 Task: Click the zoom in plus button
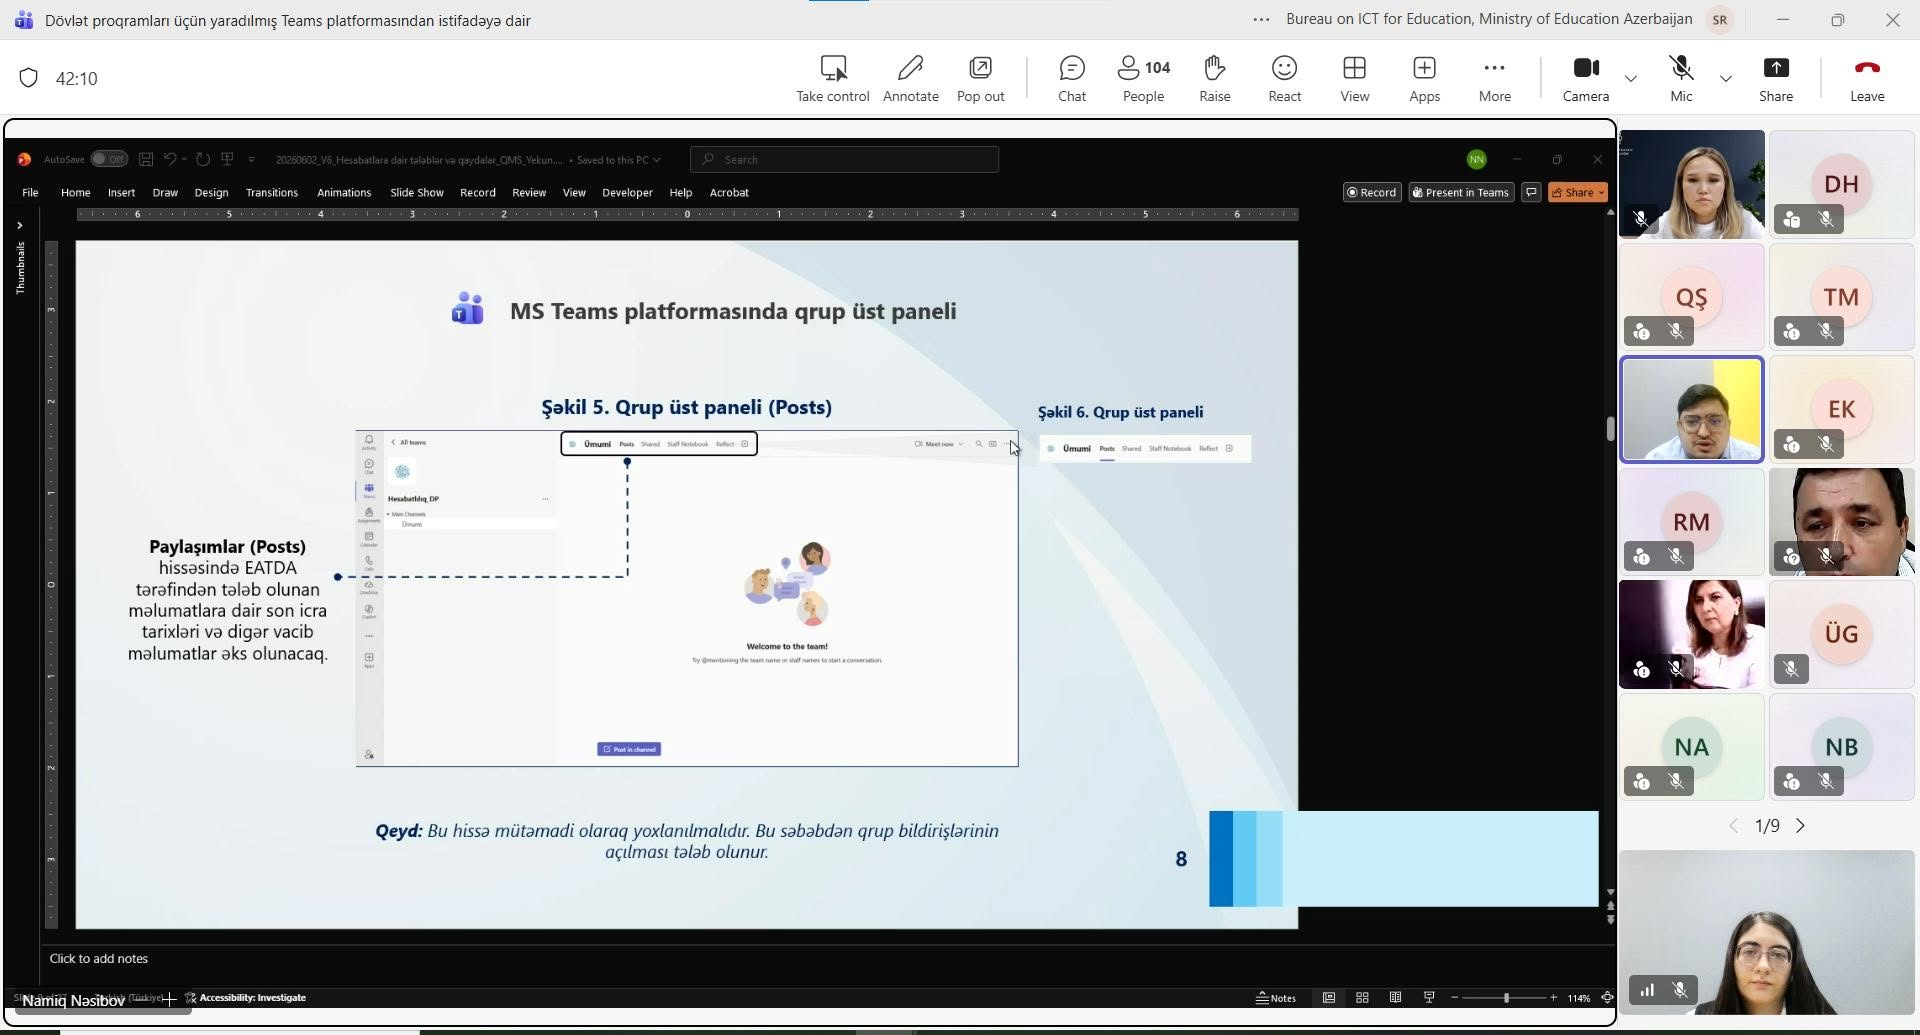[1553, 998]
